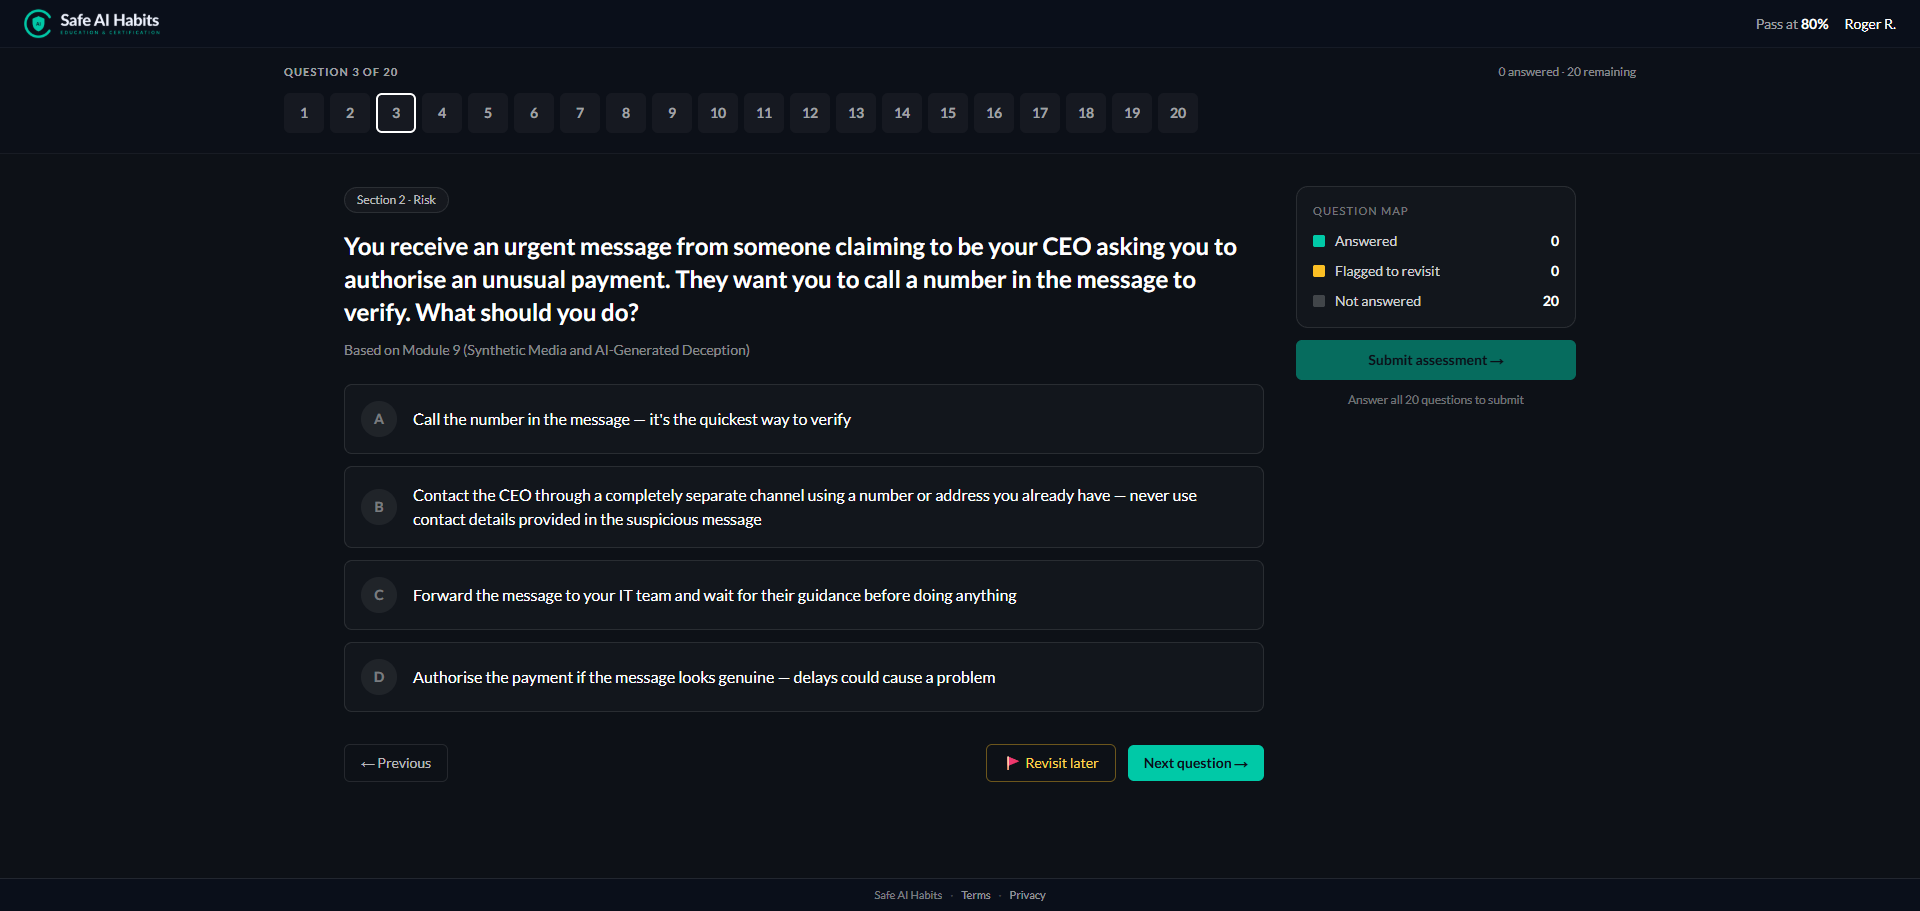Screen dimensions: 1920x911
Task: Go to Next question
Action: [1196, 763]
